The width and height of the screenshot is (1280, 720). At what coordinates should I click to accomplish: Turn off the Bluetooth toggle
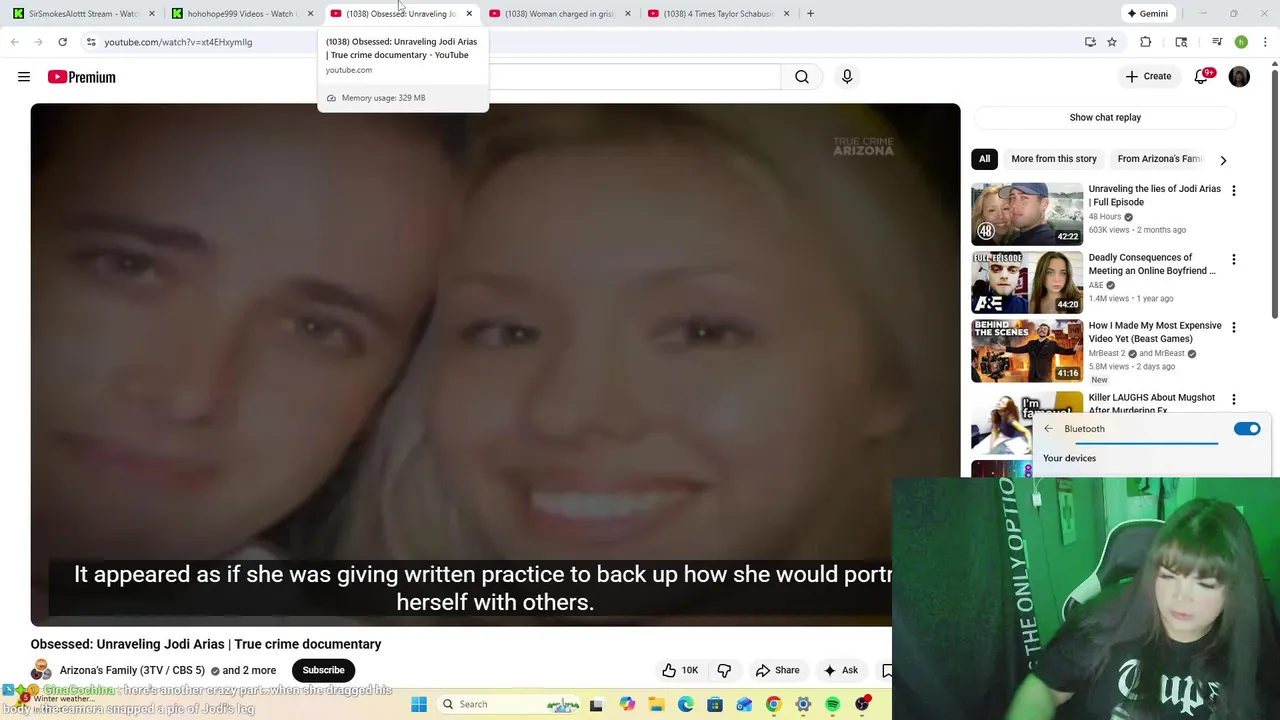pos(1247,429)
